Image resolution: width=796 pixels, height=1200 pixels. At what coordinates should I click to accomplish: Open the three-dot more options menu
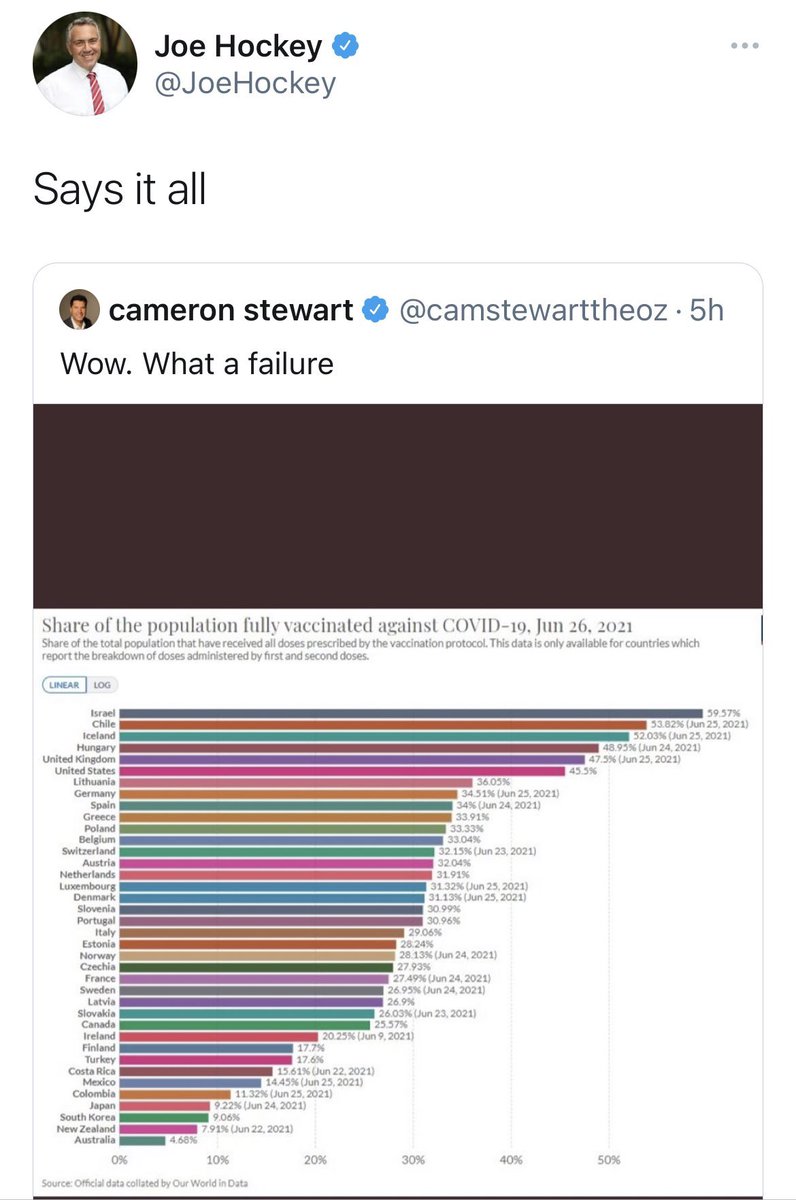745,46
